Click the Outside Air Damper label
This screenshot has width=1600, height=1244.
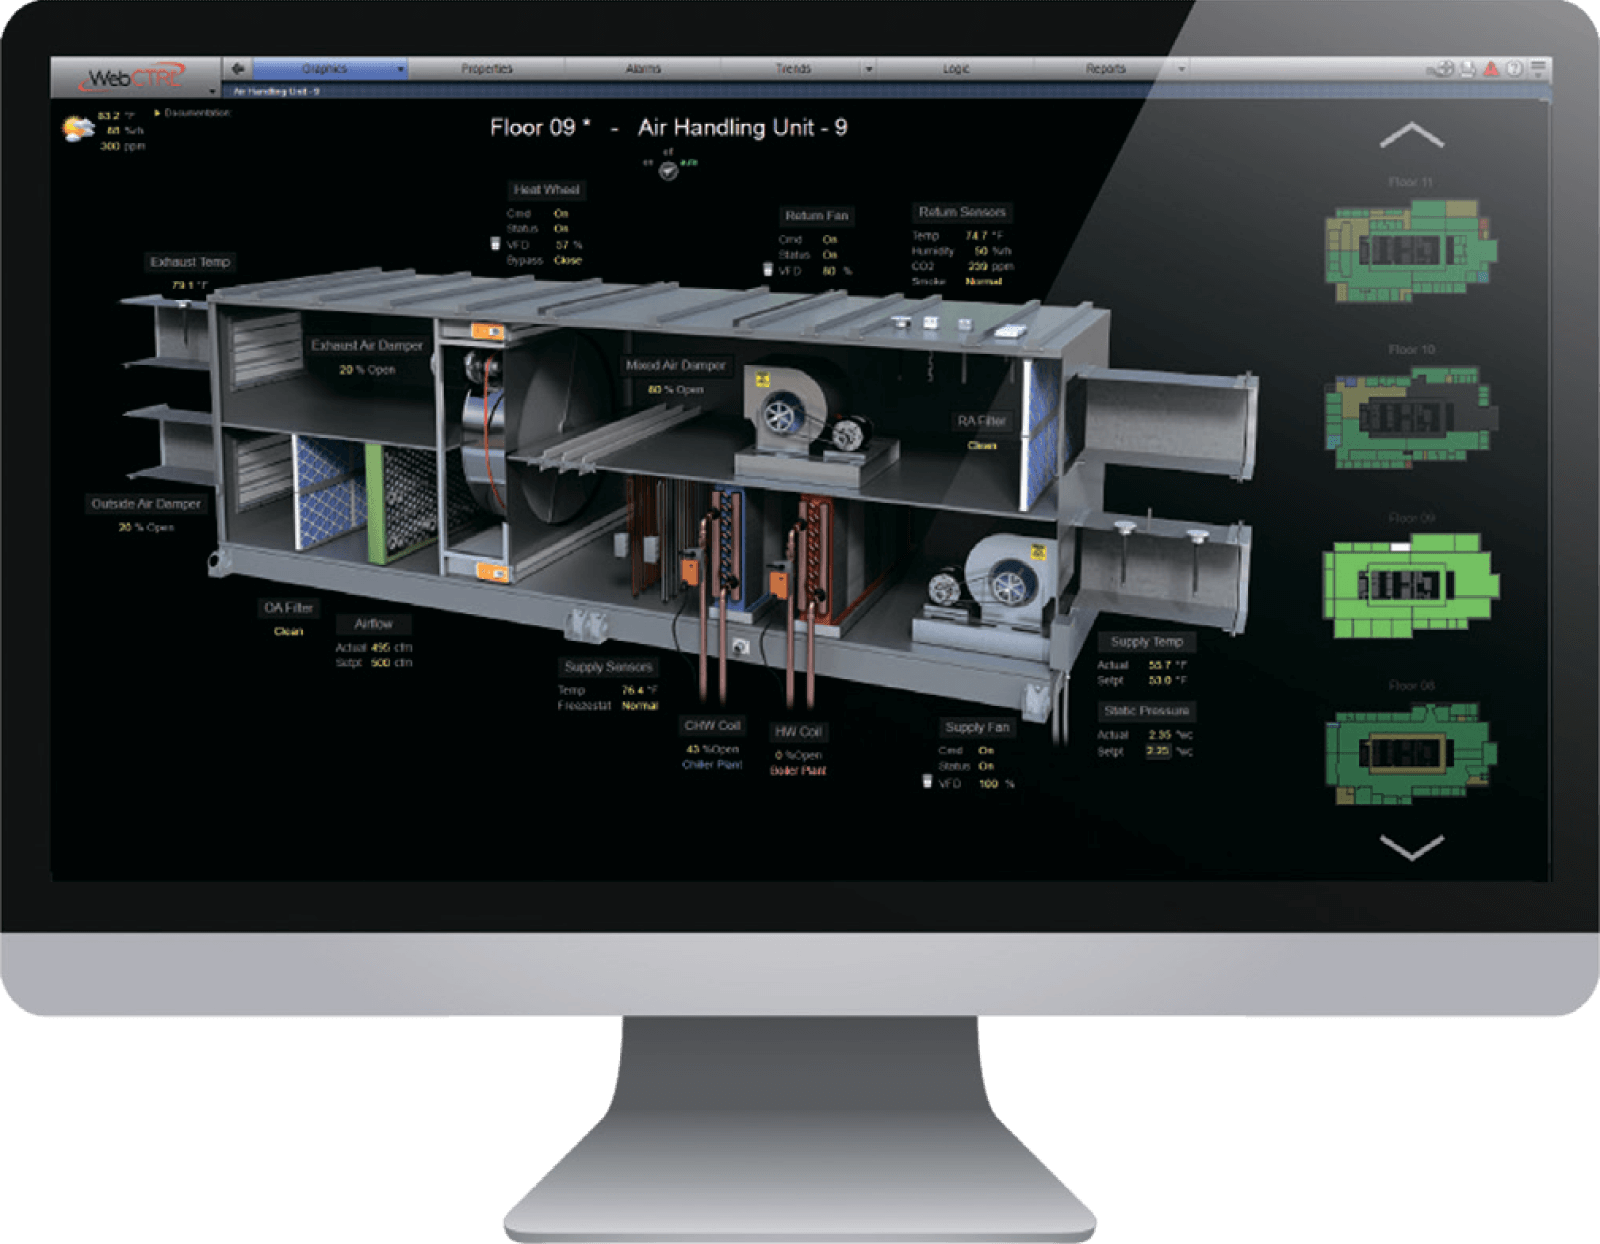146,504
